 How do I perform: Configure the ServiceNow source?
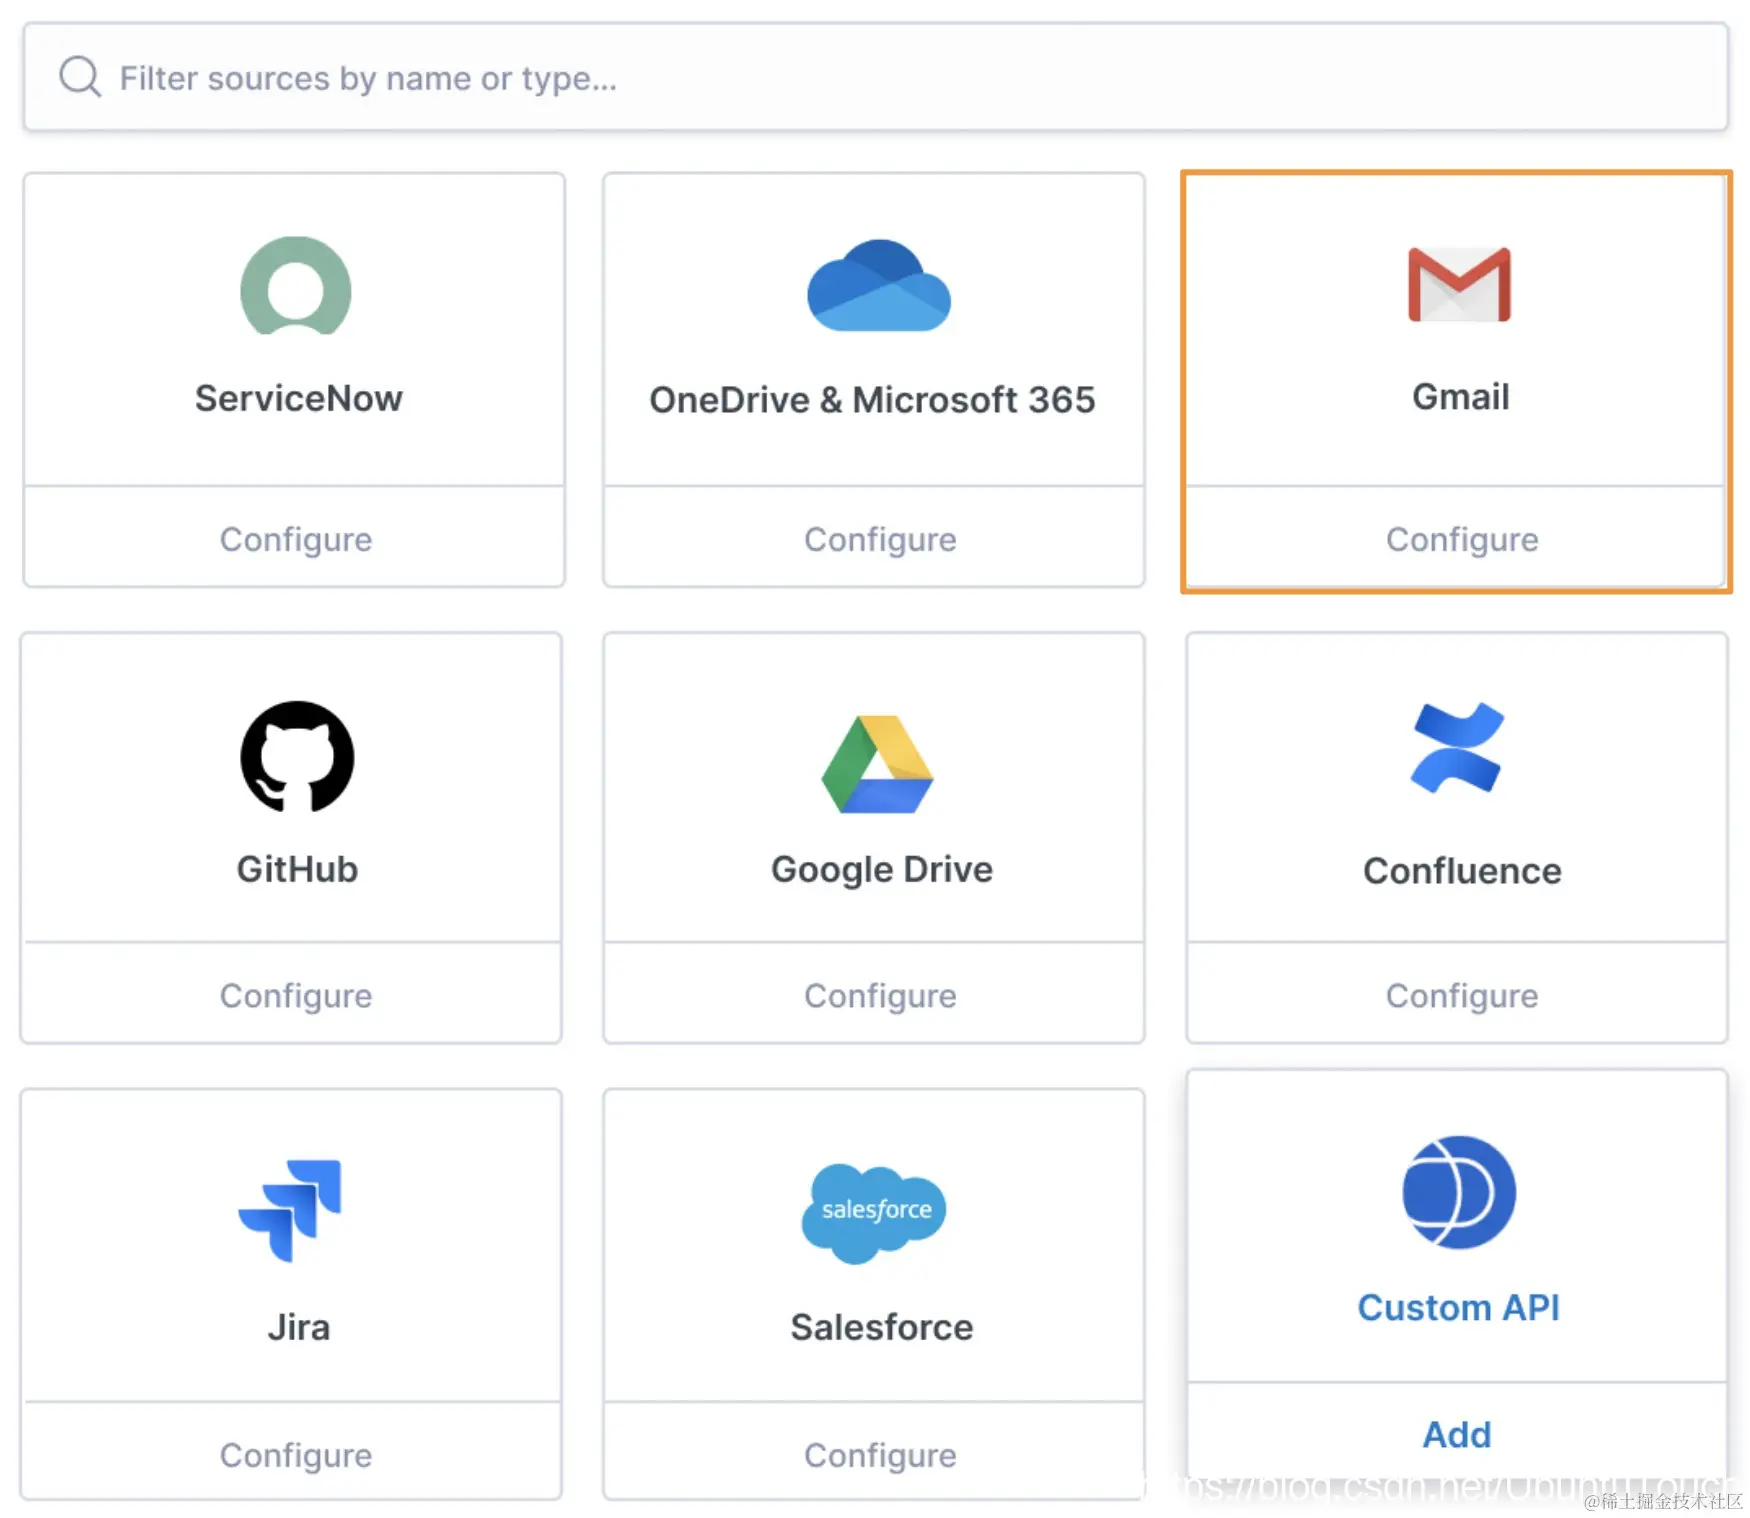pyautogui.click(x=295, y=539)
